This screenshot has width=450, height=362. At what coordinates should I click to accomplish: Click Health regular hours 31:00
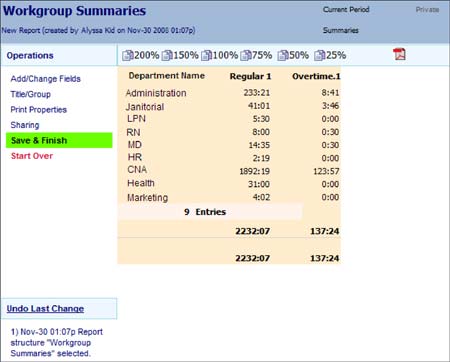point(259,184)
